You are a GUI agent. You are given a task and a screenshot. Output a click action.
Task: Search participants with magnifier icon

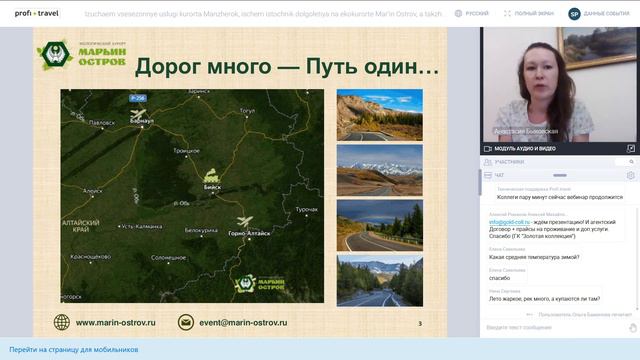click(631, 162)
